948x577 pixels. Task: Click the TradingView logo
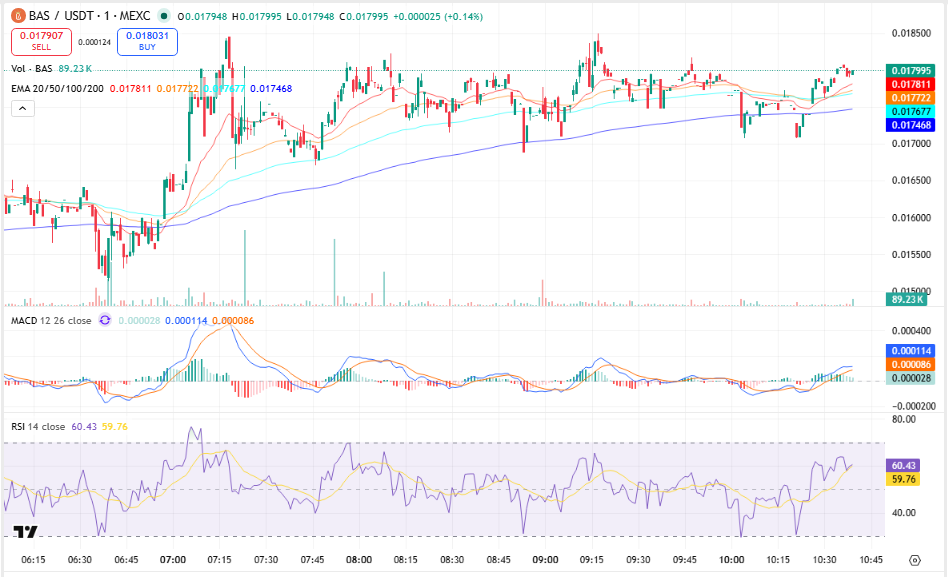tap(25, 532)
